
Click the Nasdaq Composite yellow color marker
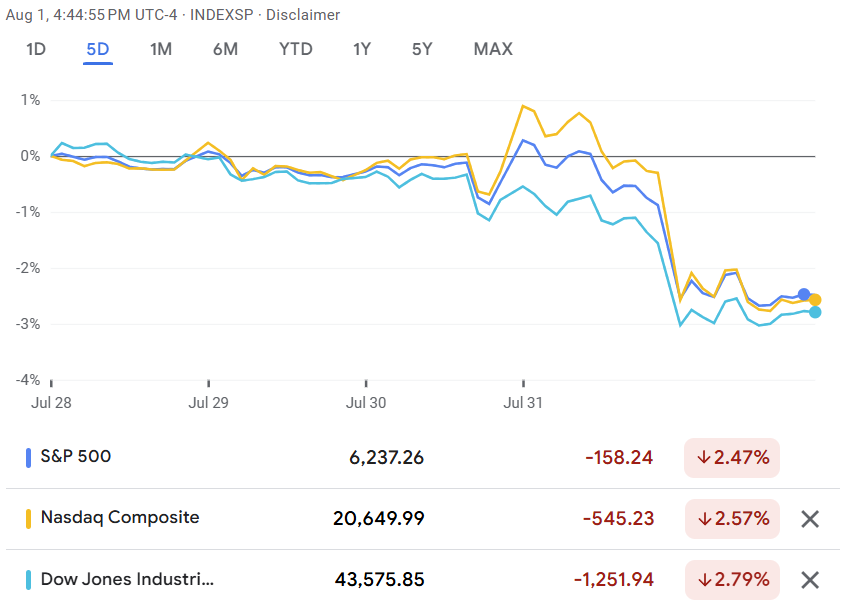tap(28, 518)
